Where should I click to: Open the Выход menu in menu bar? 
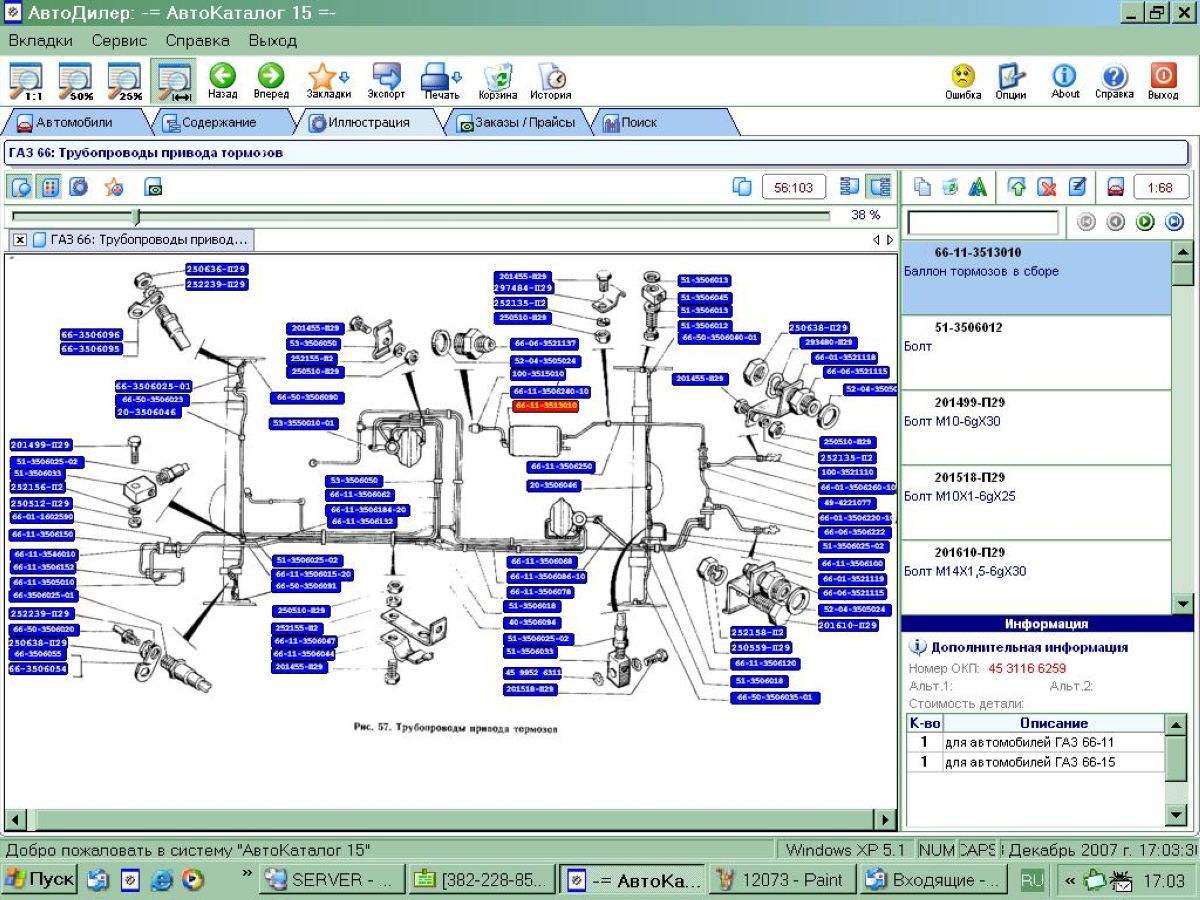point(273,41)
